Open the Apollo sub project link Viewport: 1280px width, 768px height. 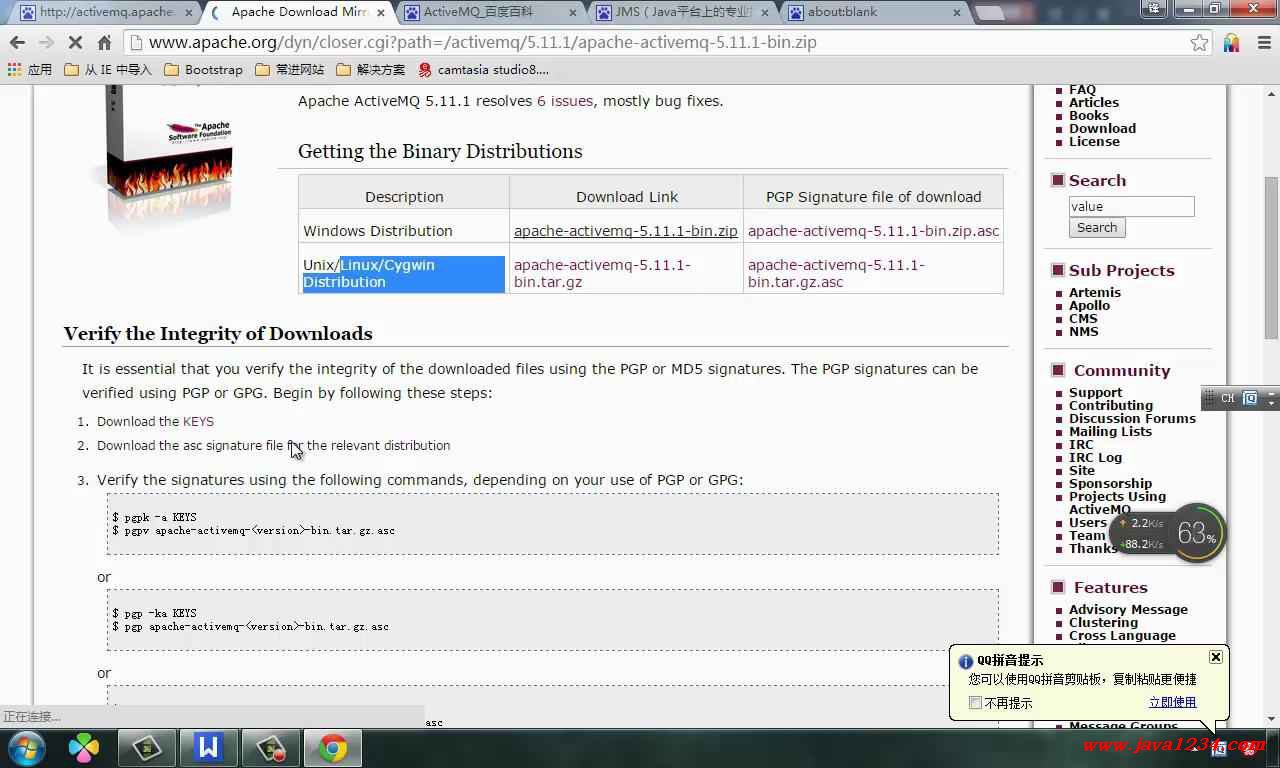[1089, 306]
